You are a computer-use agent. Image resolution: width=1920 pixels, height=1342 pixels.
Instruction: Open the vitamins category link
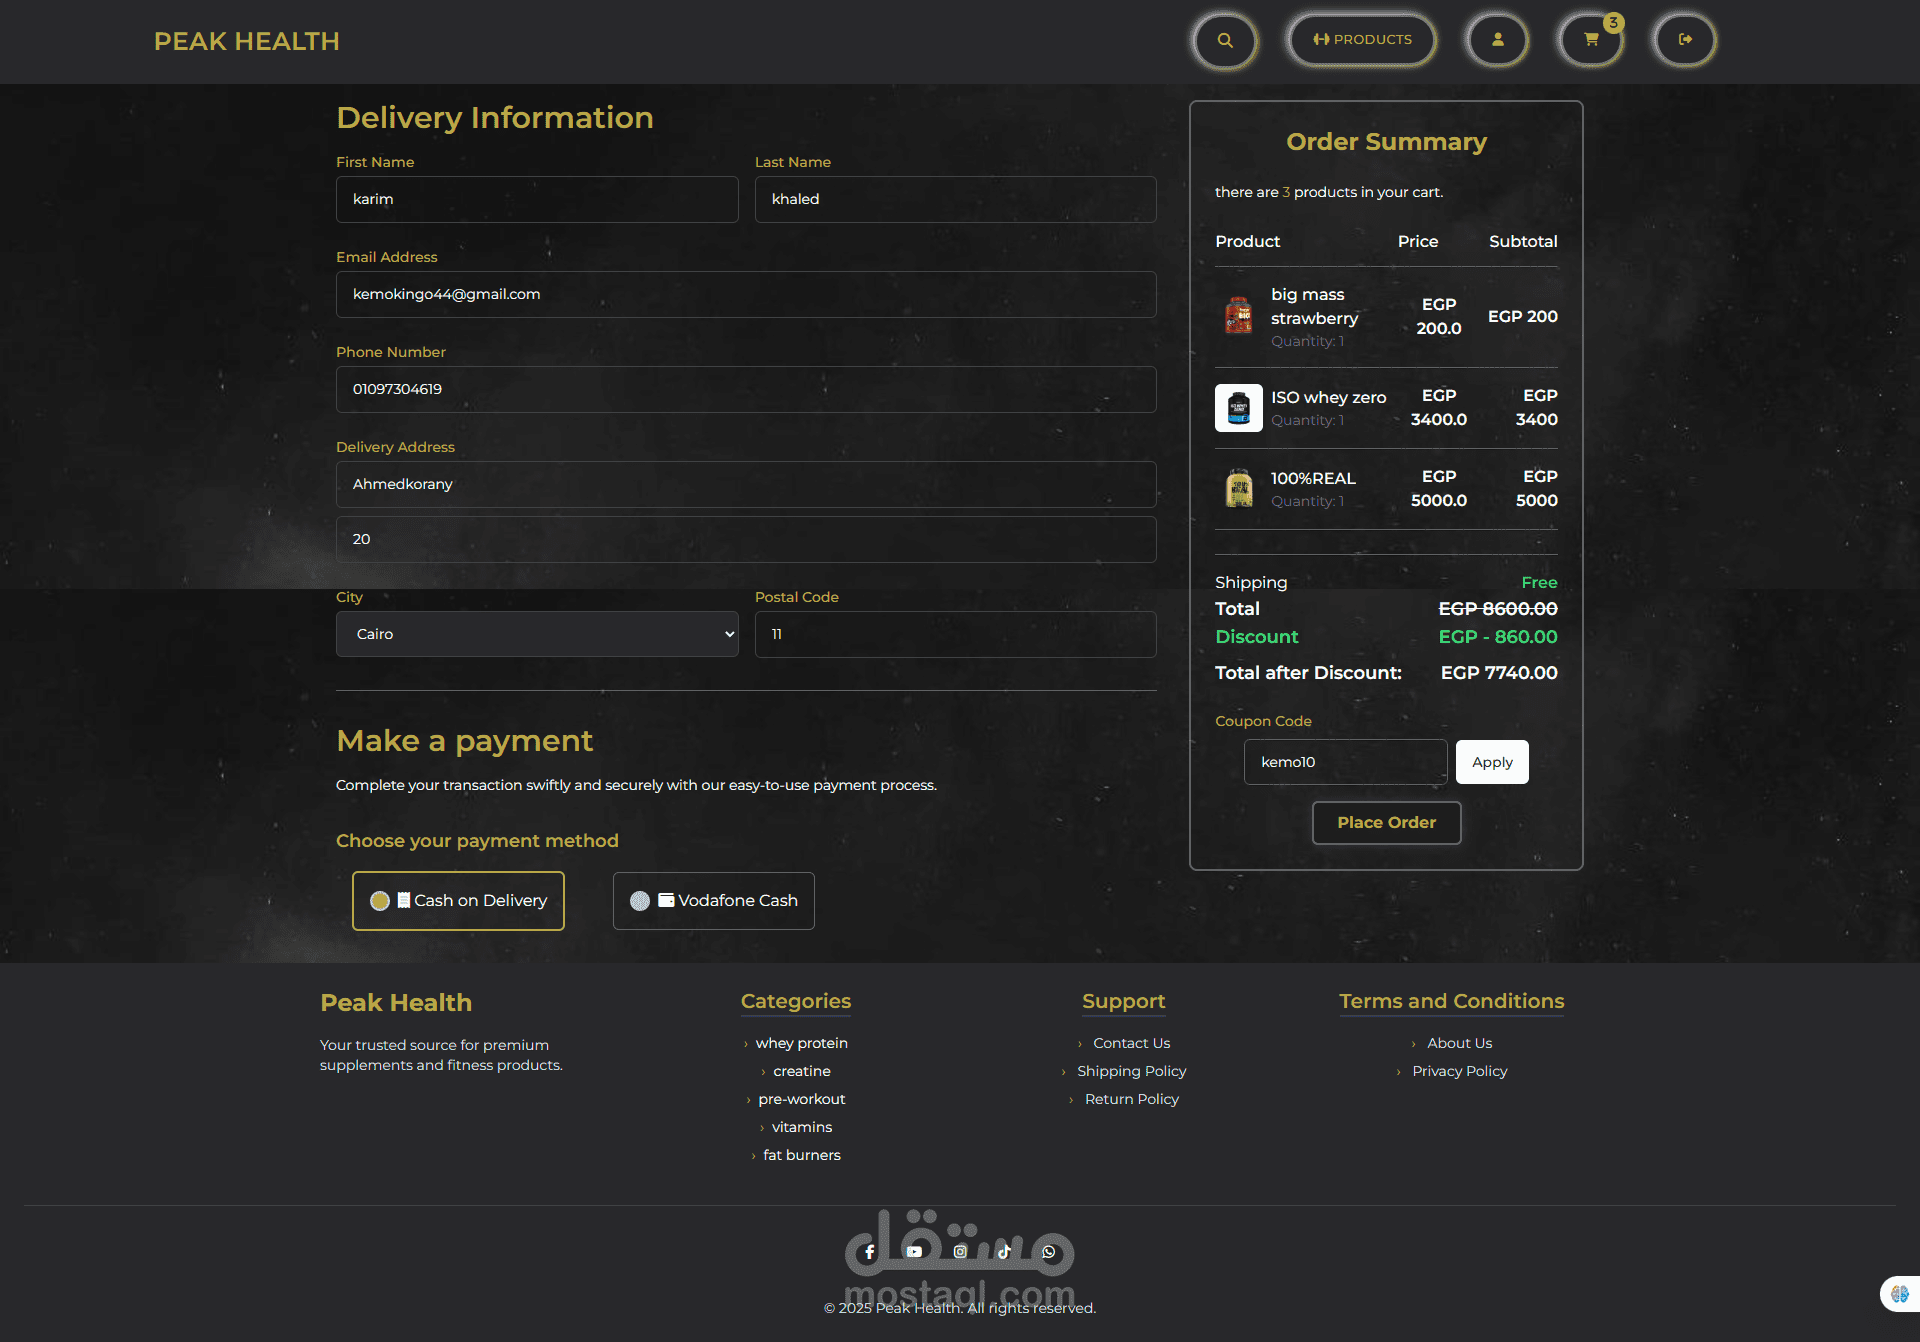click(x=802, y=1127)
